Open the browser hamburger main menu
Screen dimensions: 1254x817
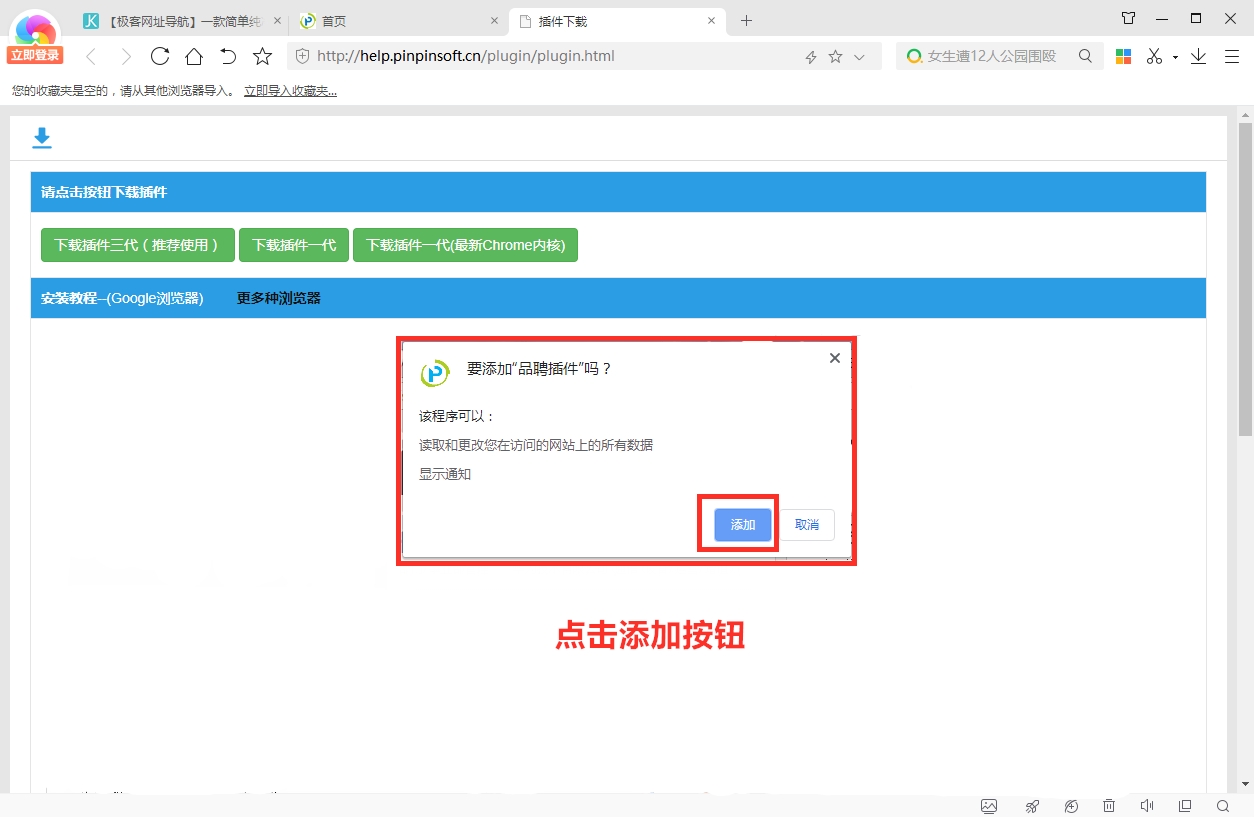click(x=1232, y=56)
